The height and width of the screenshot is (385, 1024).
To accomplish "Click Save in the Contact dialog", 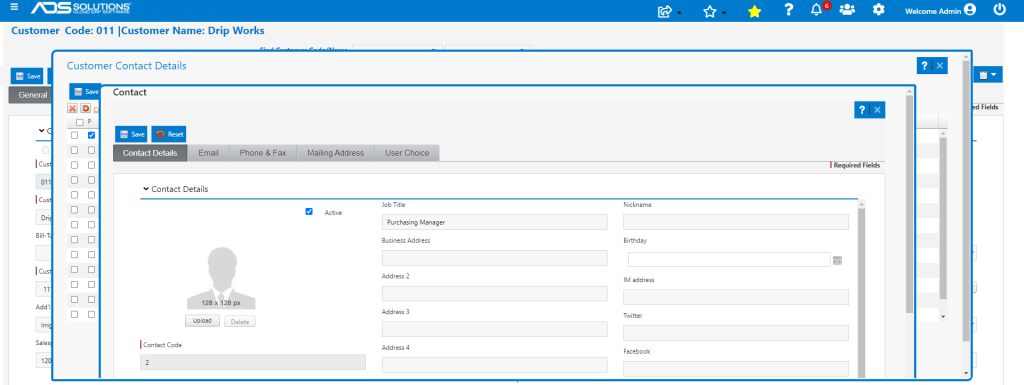I will click(x=131, y=134).
